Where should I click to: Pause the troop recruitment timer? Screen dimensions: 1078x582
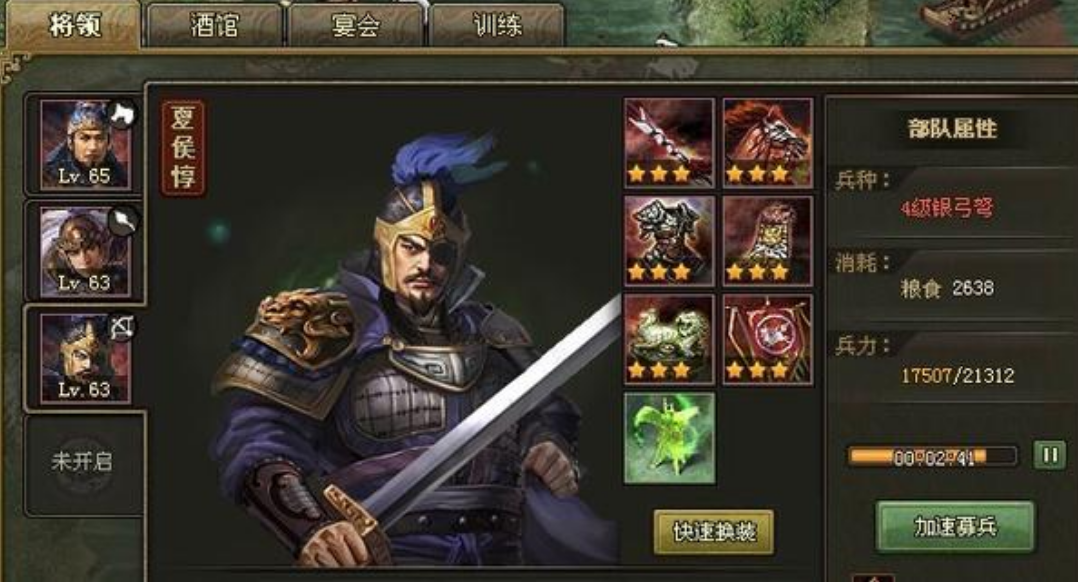(1050, 455)
